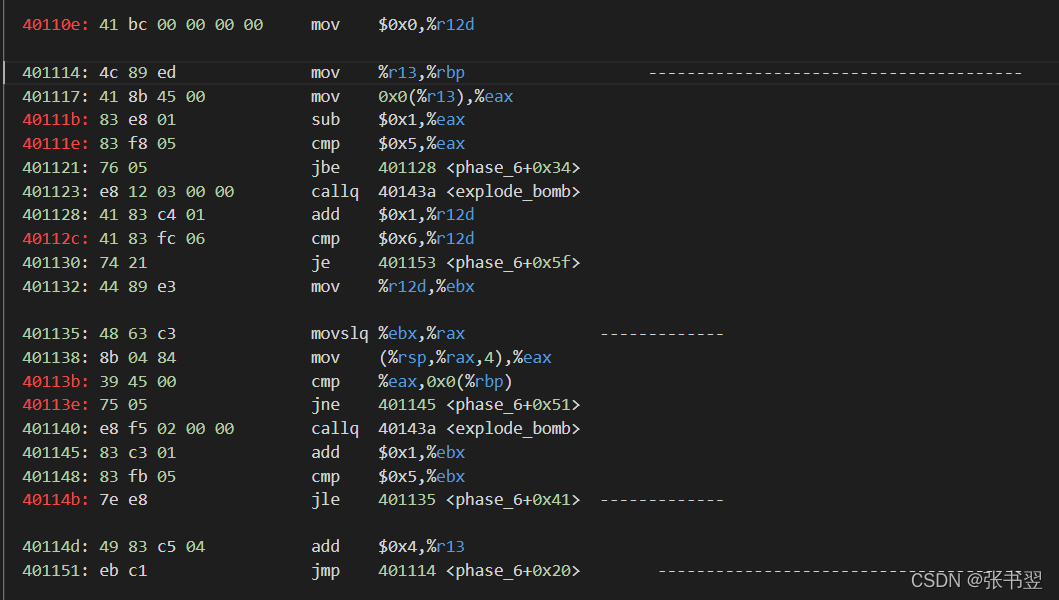Click bytes 49 83 c5 04
The image size is (1059, 600).
tap(152, 547)
